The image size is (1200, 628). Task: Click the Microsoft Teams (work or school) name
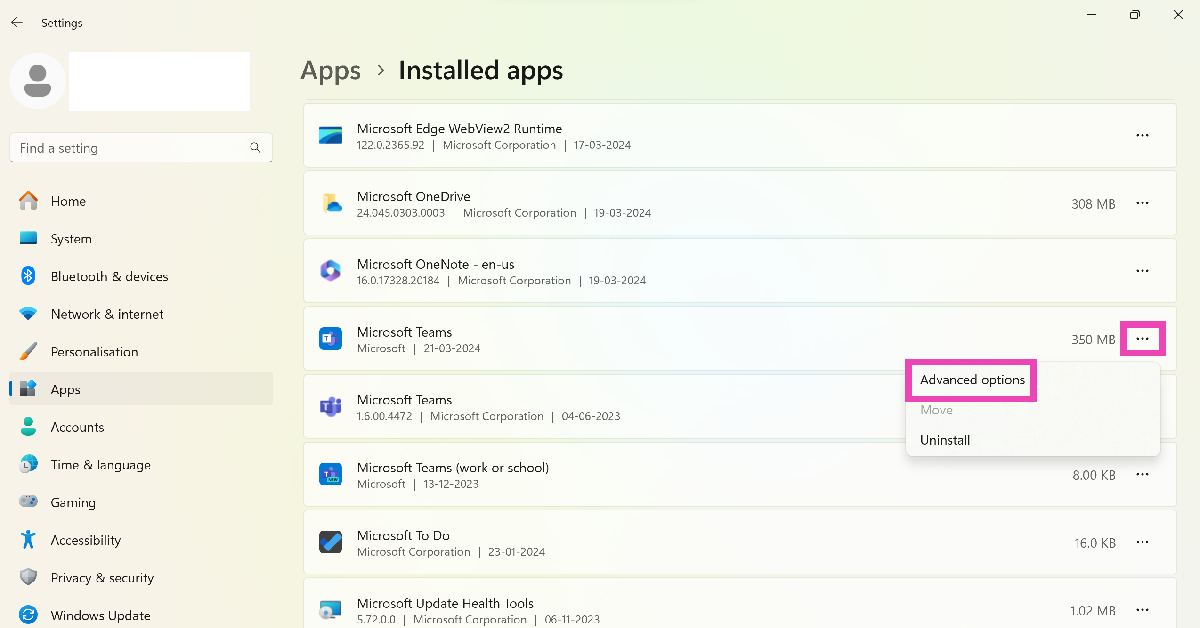pyautogui.click(x=453, y=467)
